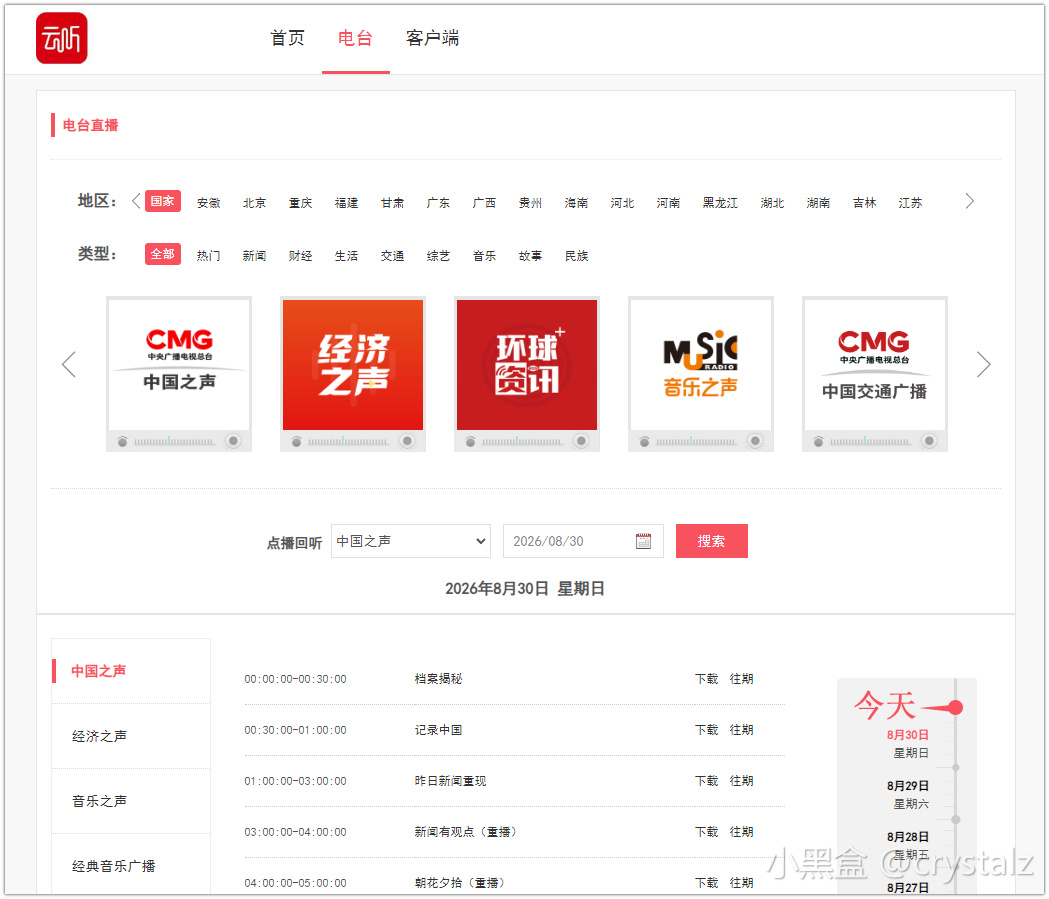1049x899 pixels.
Task: Choose the 吉林 region
Action: [864, 203]
